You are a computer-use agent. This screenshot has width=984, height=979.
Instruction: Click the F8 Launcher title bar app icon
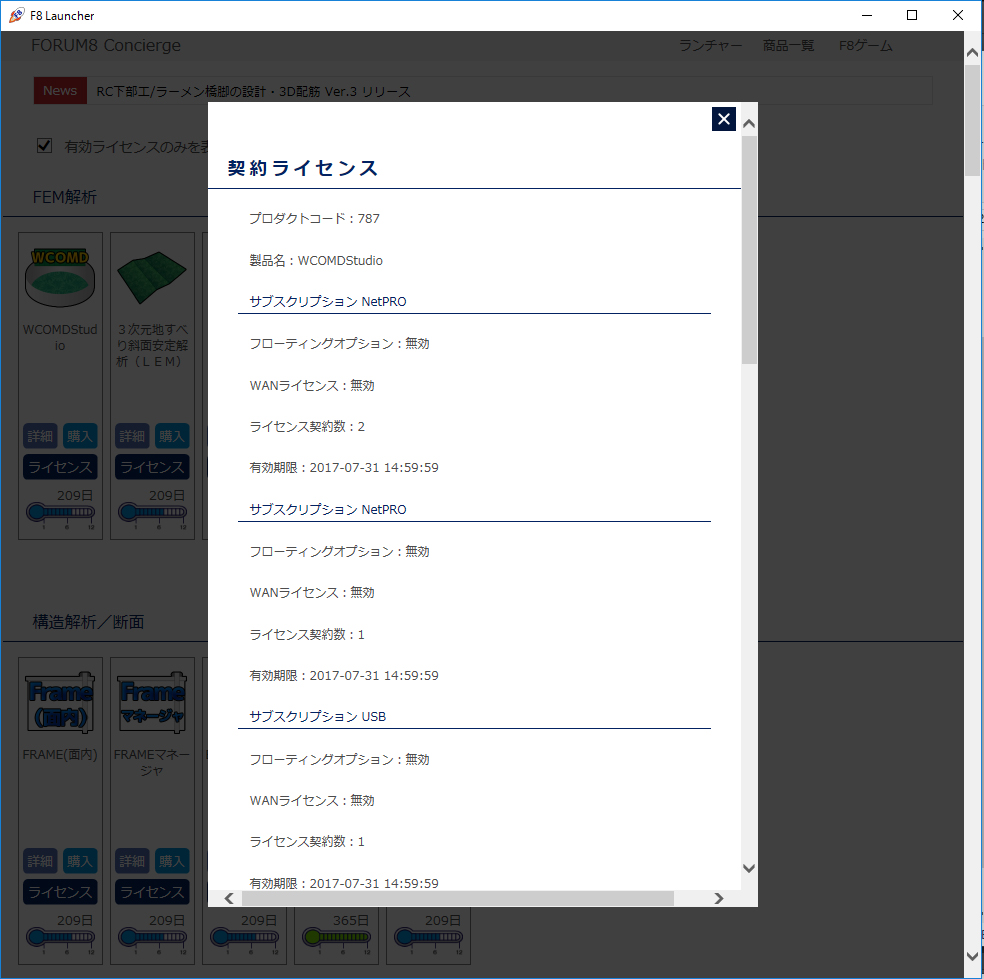tap(16, 15)
